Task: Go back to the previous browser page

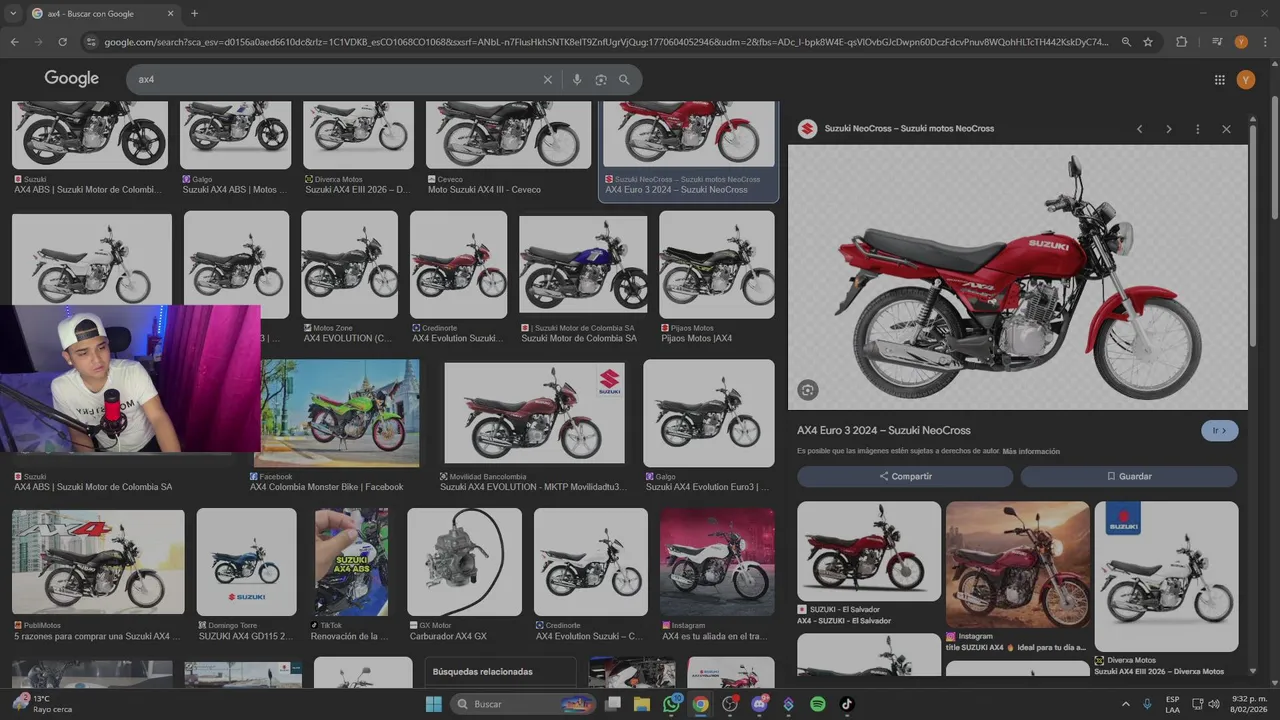Action: pyautogui.click(x=14, y=42)
